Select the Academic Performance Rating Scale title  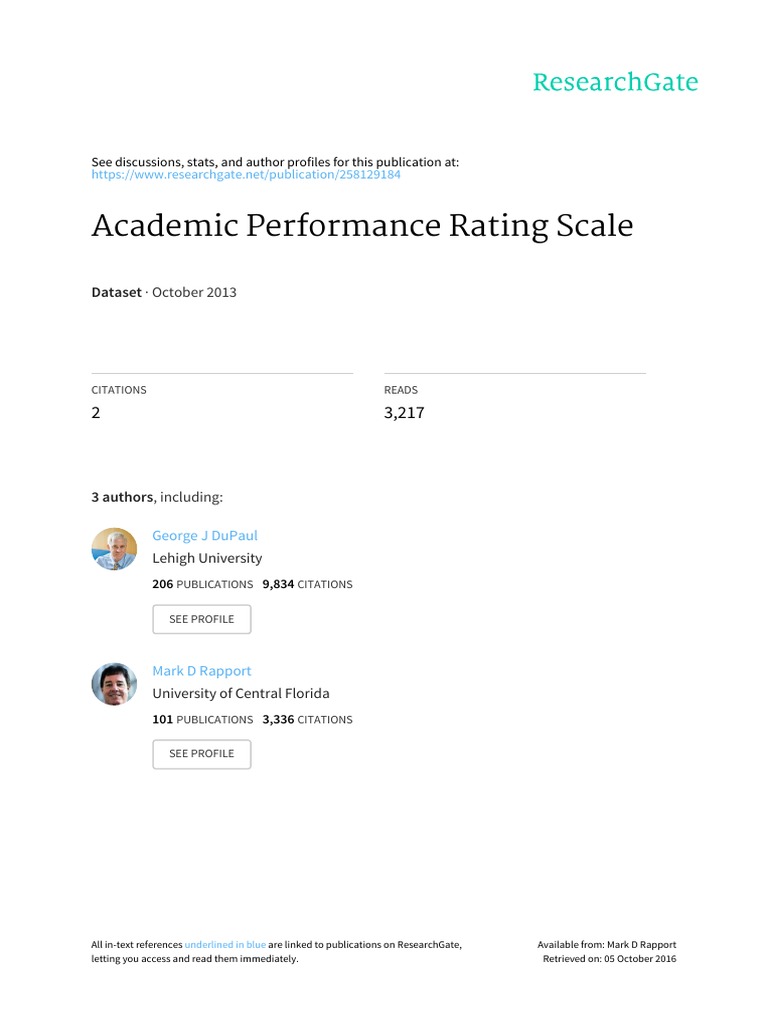[x=362, y=226]
